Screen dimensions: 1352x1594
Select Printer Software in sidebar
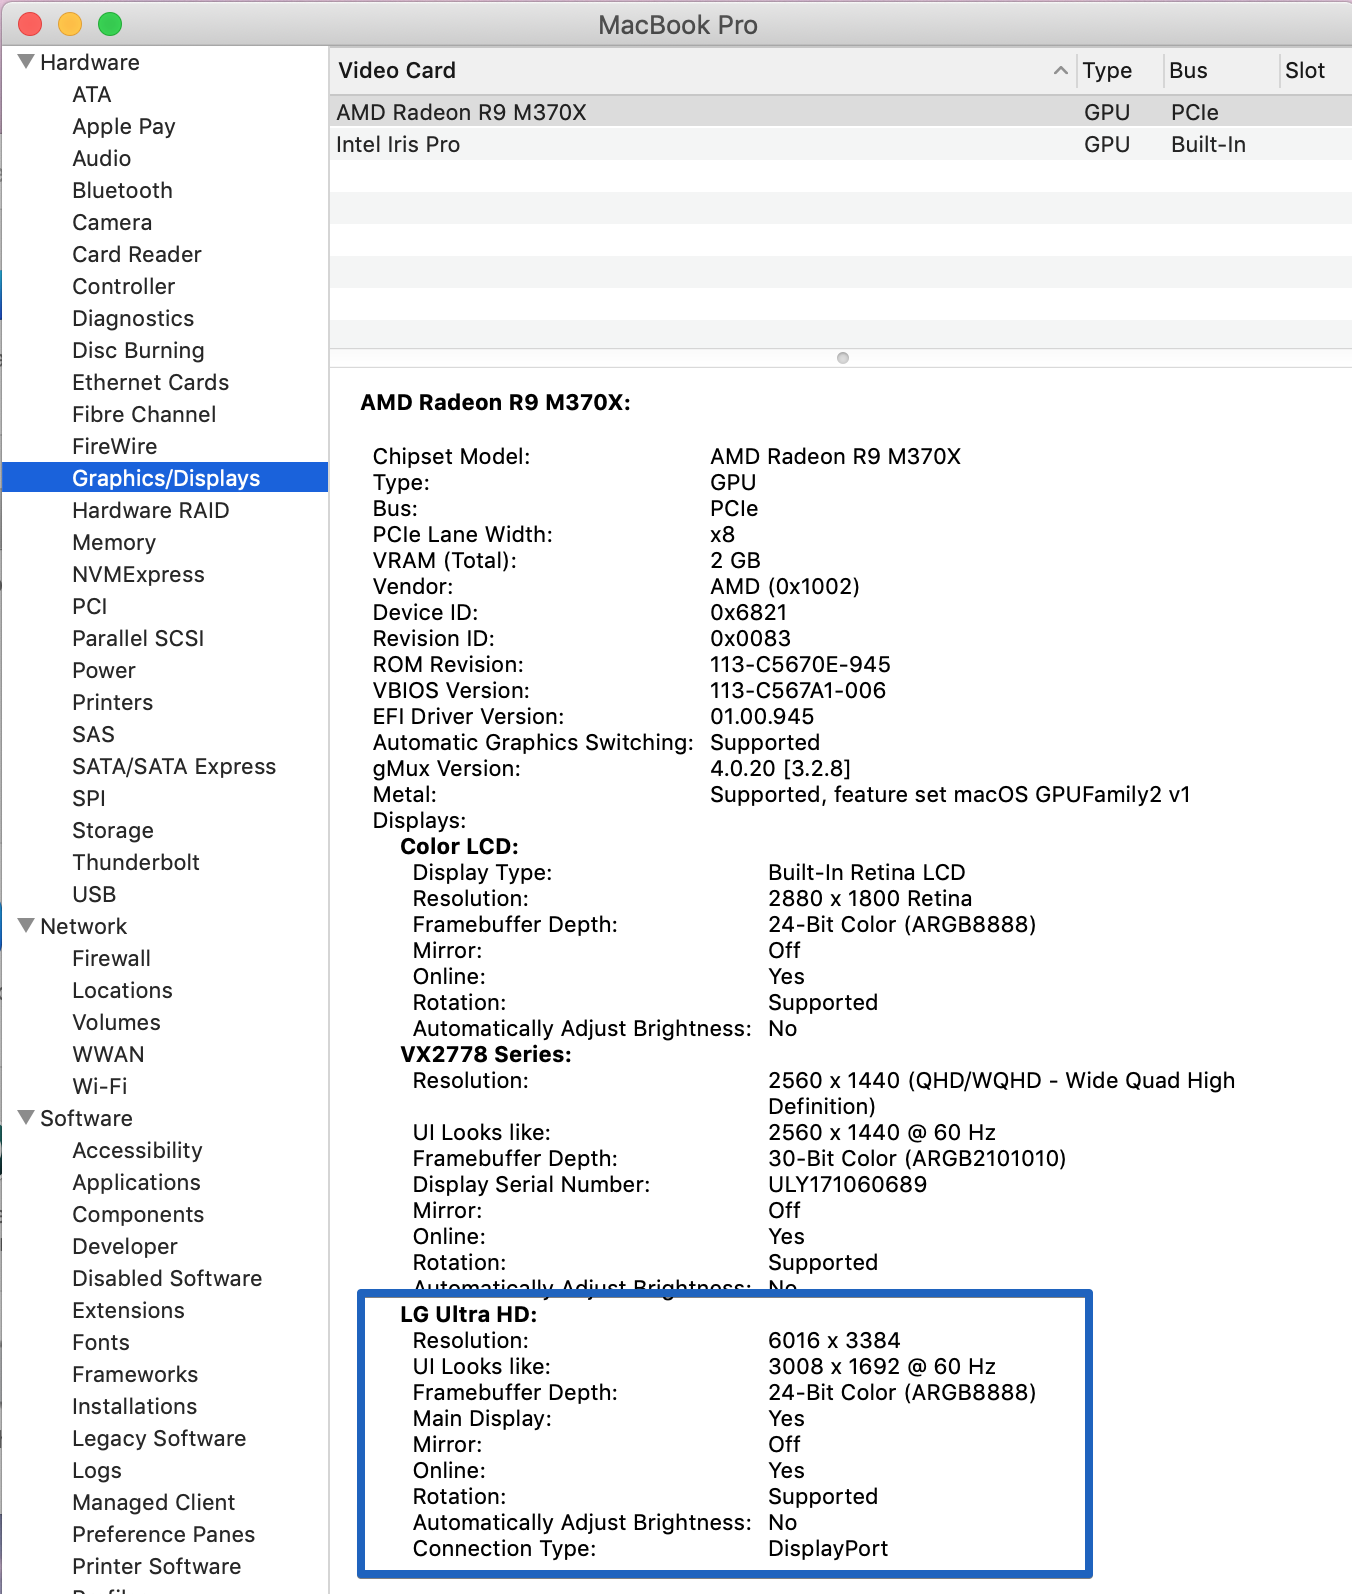click(157, 1566)
